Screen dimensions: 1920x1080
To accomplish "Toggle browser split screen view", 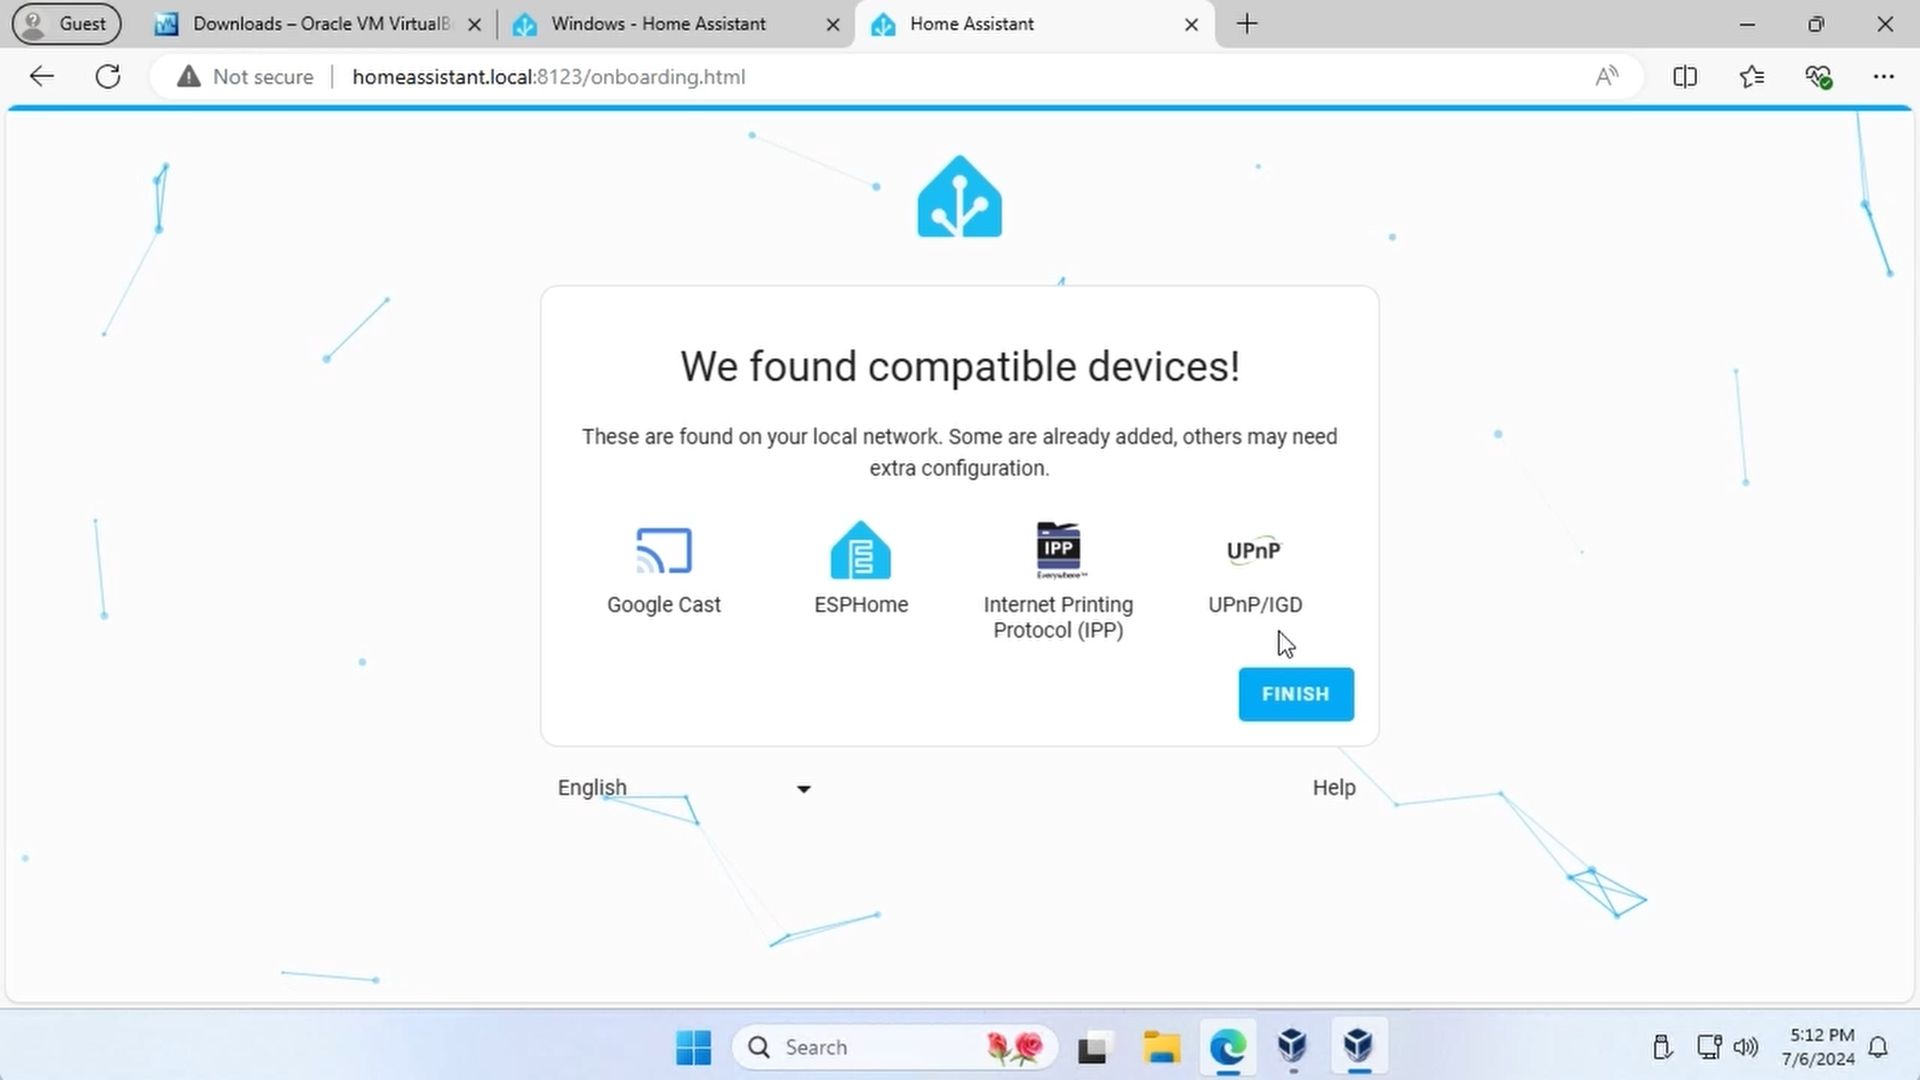I will pos(1685,75).
